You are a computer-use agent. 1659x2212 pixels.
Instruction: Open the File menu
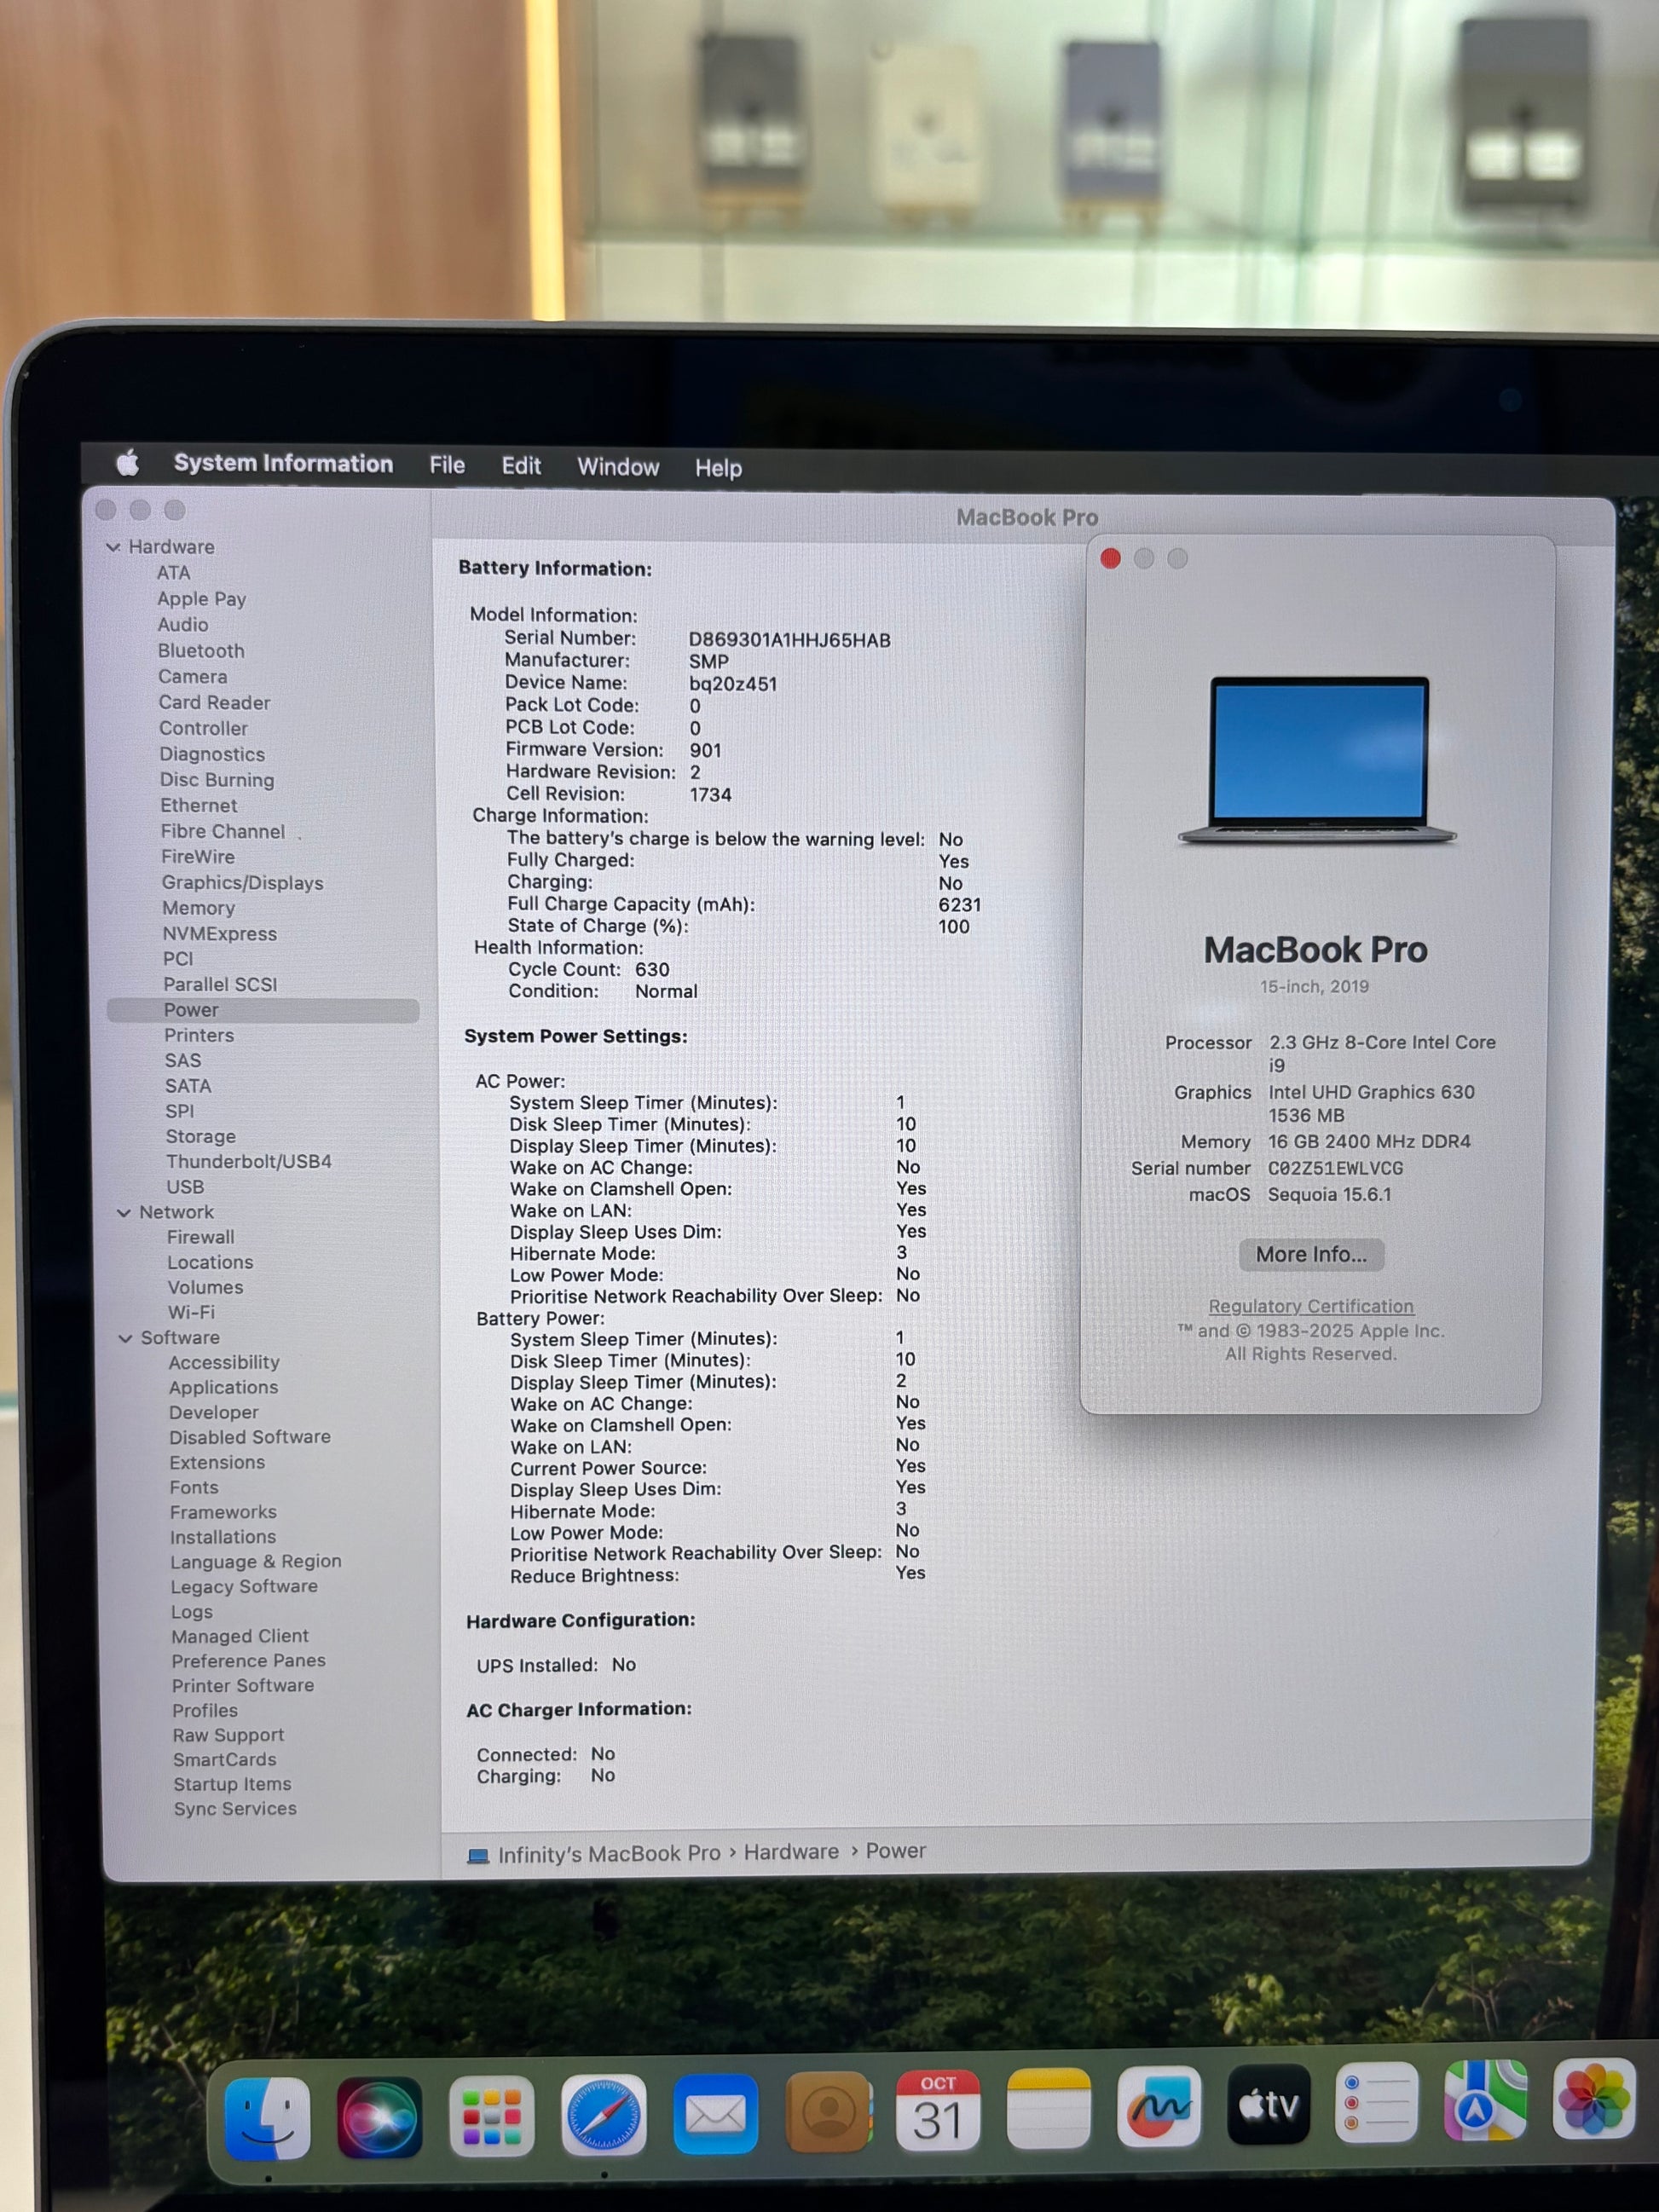point(447,465)
